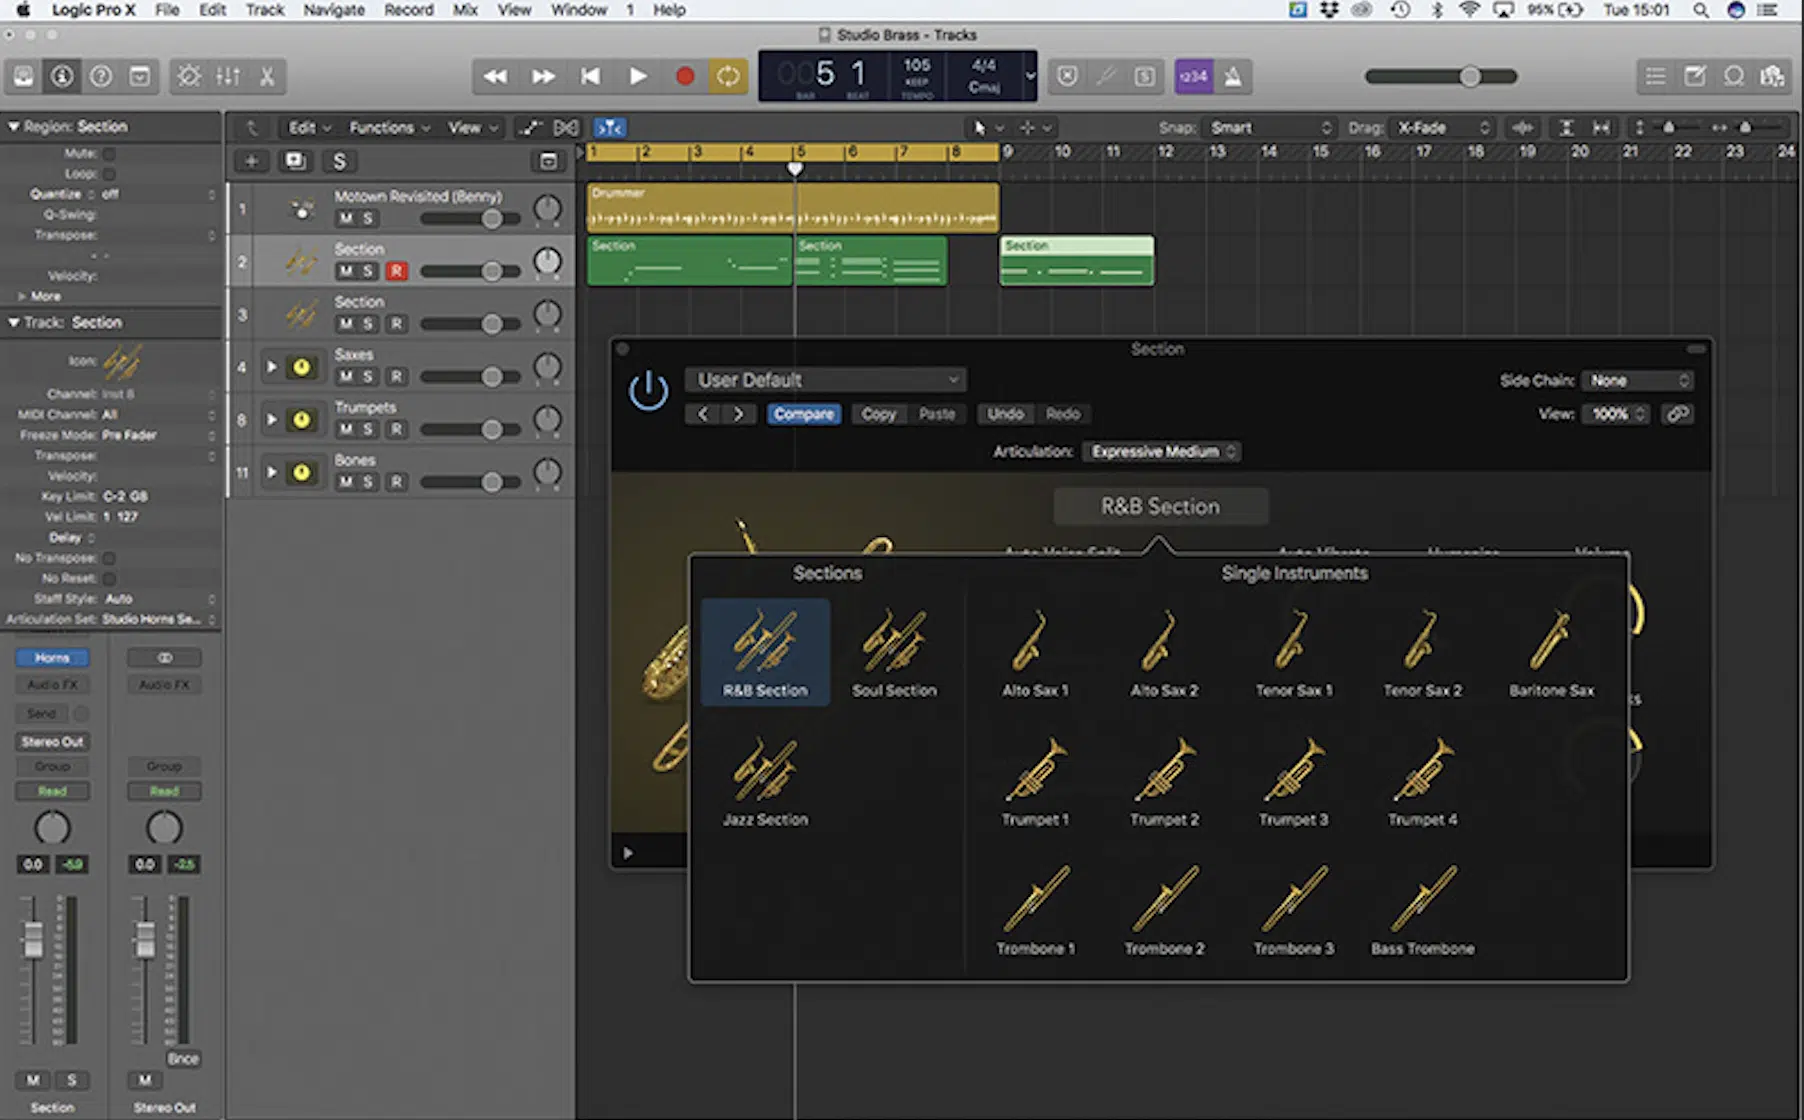Open the Navigate menu
The height and width of the screenshot is (1120, 1804).
click(334, 10)
